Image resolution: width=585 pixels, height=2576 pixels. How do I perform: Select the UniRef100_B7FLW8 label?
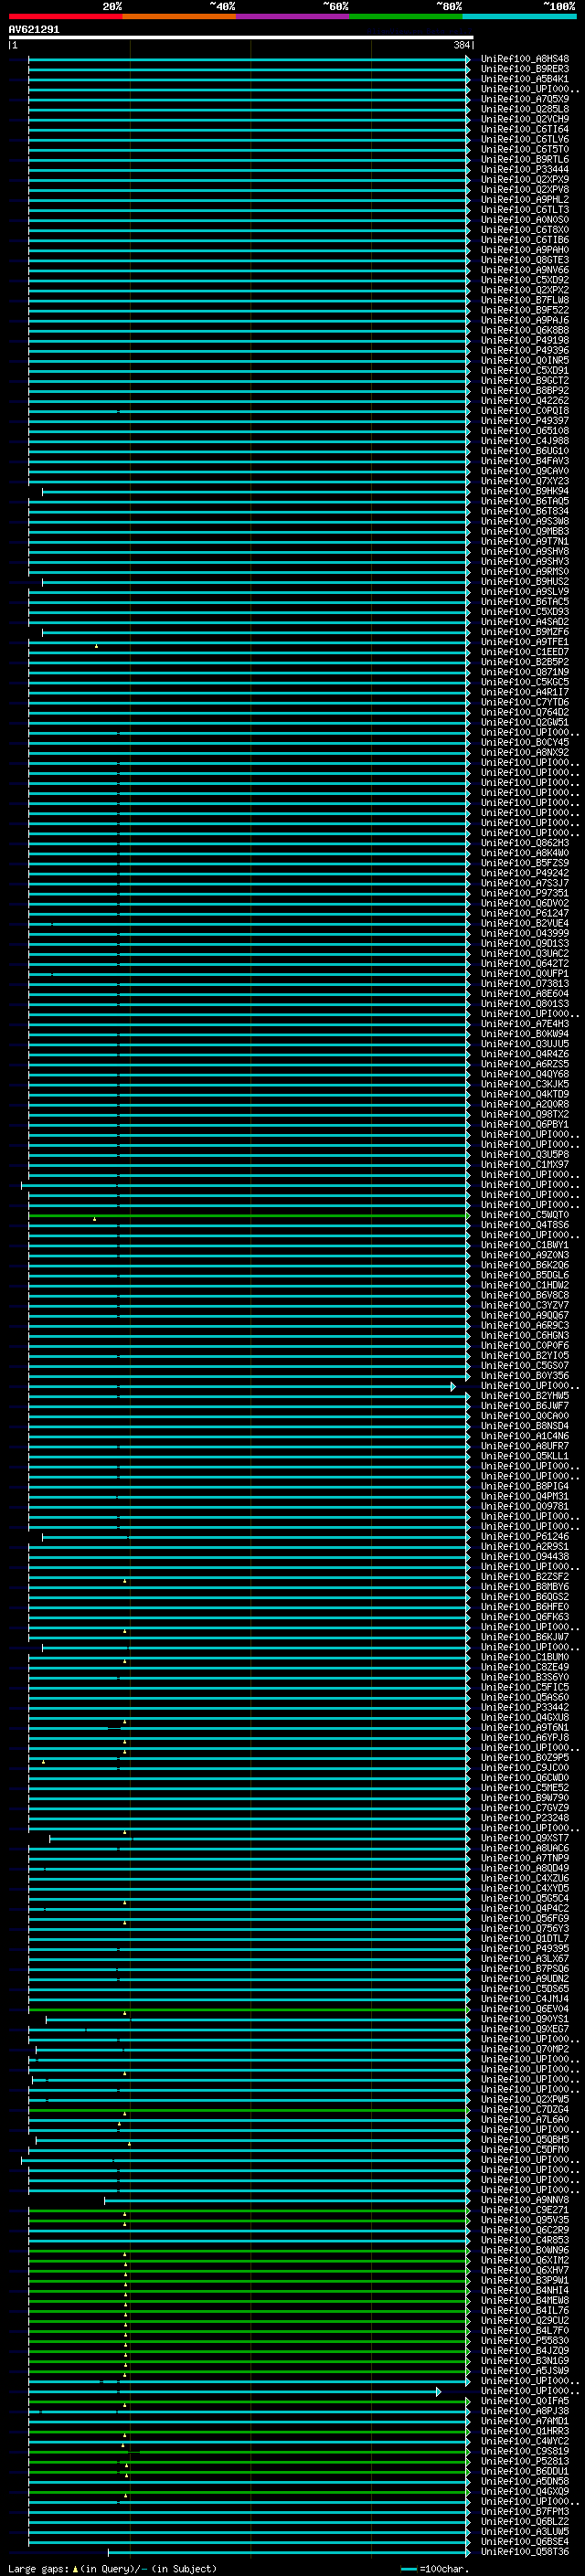[524, 300]
